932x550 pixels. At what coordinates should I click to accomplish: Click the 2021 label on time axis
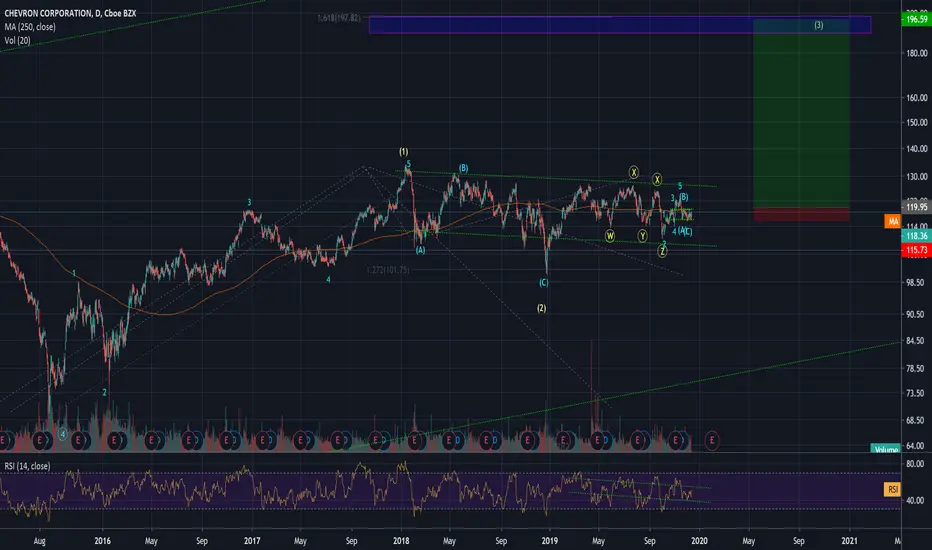pos(850,541)
